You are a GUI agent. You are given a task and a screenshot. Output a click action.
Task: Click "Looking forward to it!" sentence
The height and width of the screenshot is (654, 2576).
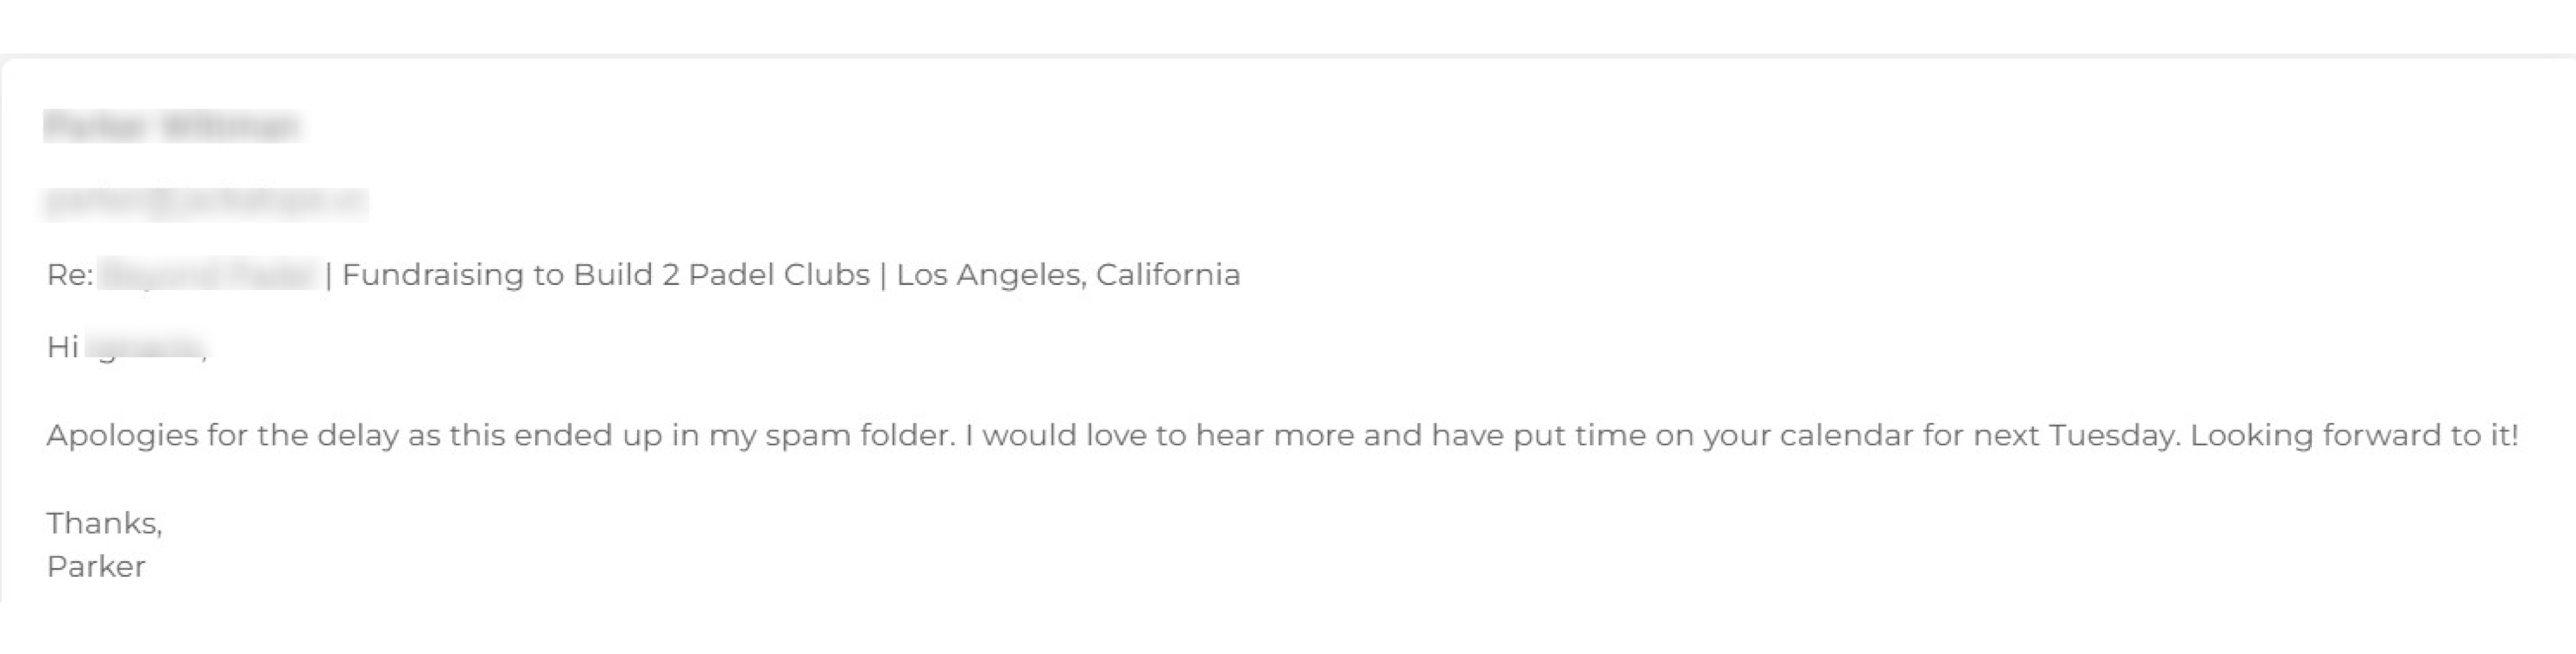click(2354, 436)
